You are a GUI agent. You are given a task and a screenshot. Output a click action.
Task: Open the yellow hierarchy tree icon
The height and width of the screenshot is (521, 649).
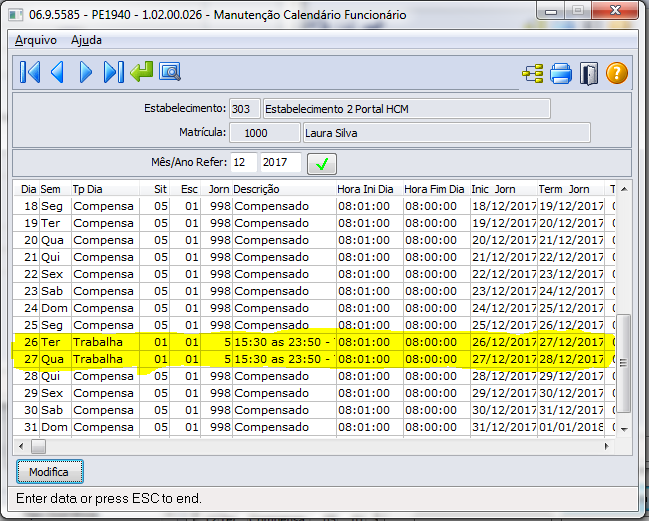point(533,74)
